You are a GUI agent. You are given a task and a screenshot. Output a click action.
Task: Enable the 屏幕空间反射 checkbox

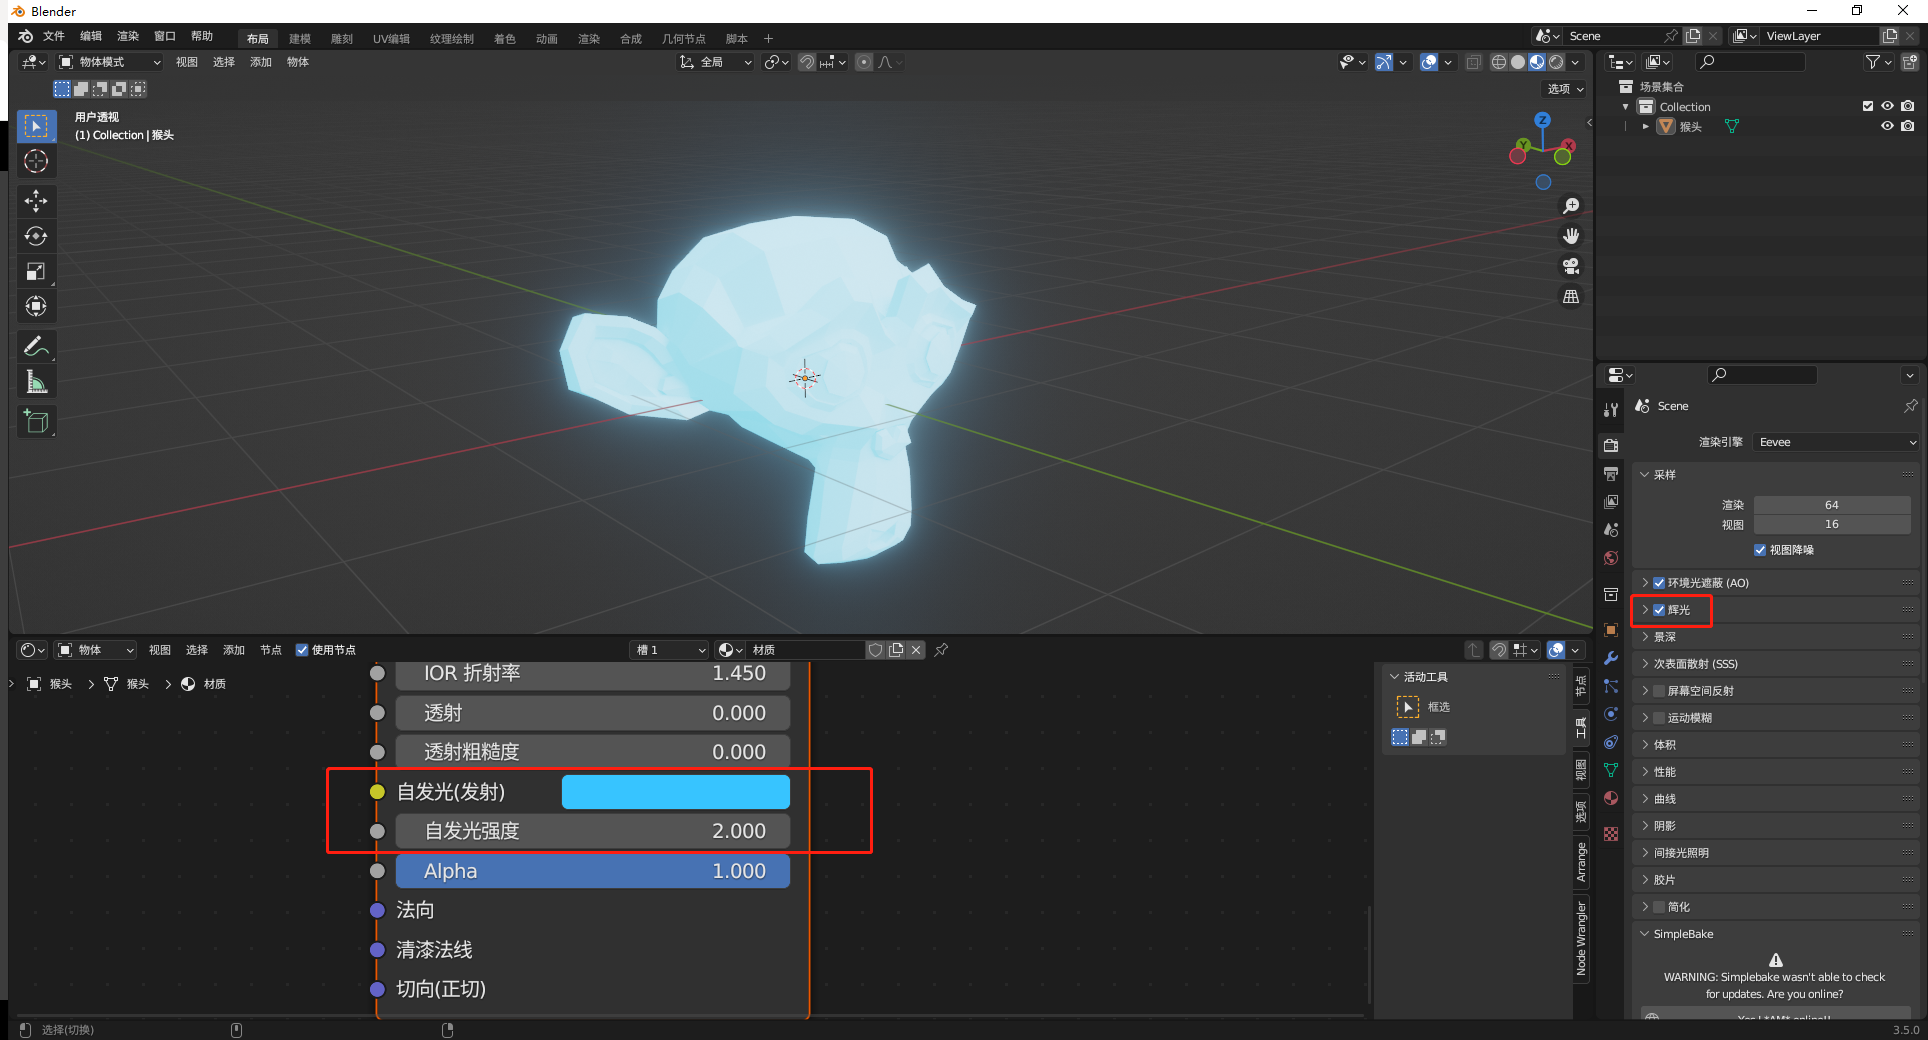(1659, 691)
